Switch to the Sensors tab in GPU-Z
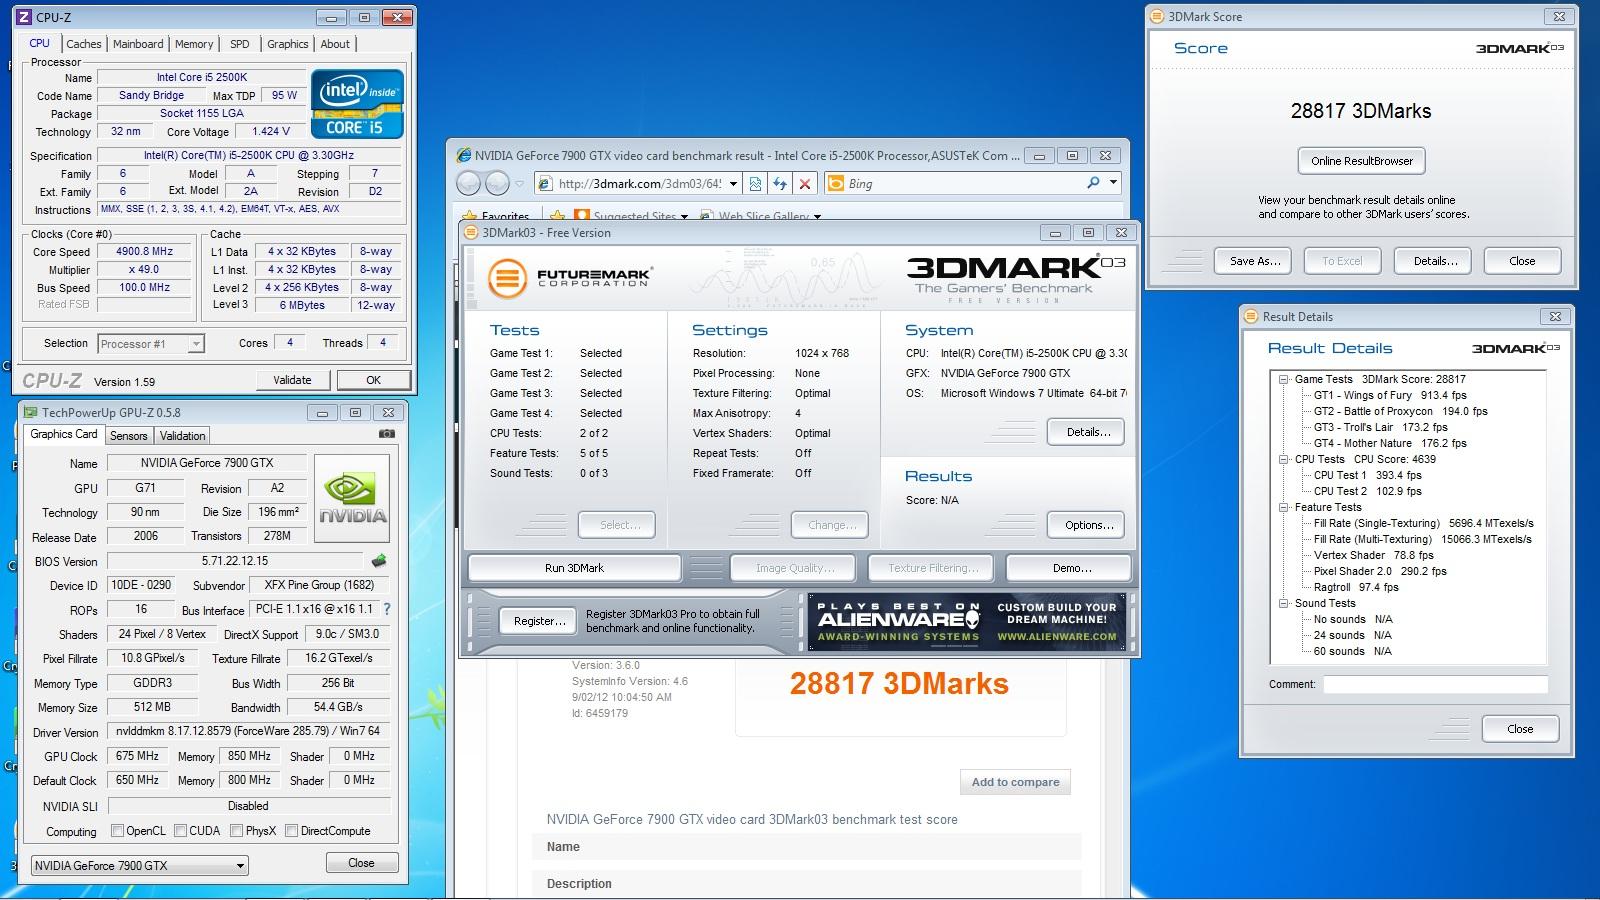Image resolution: width=1600 pixels, height=900 pixels. pyautogui.click(x=129, y=436)
